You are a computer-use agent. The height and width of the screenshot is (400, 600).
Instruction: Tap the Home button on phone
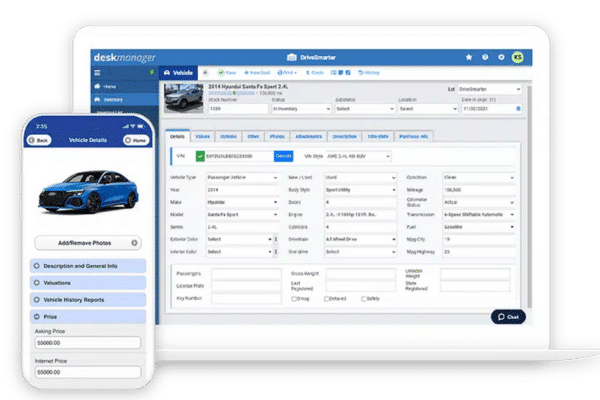pyautogui.click(x=136, y=140)
